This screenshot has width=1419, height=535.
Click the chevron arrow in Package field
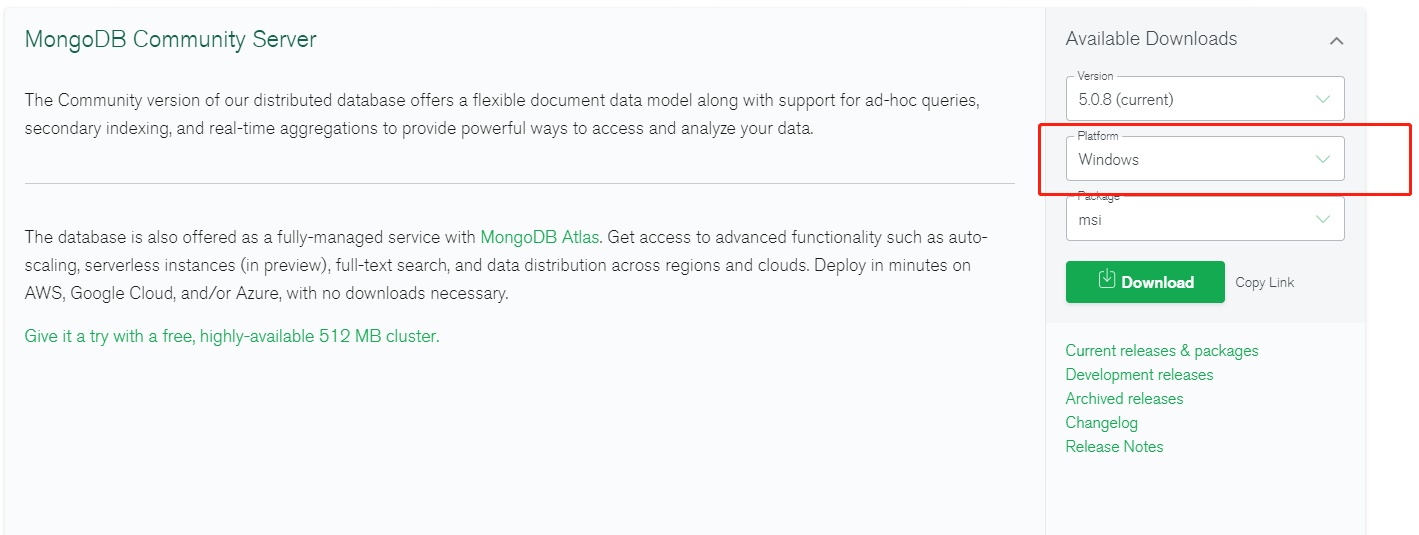coord(1323,219)
